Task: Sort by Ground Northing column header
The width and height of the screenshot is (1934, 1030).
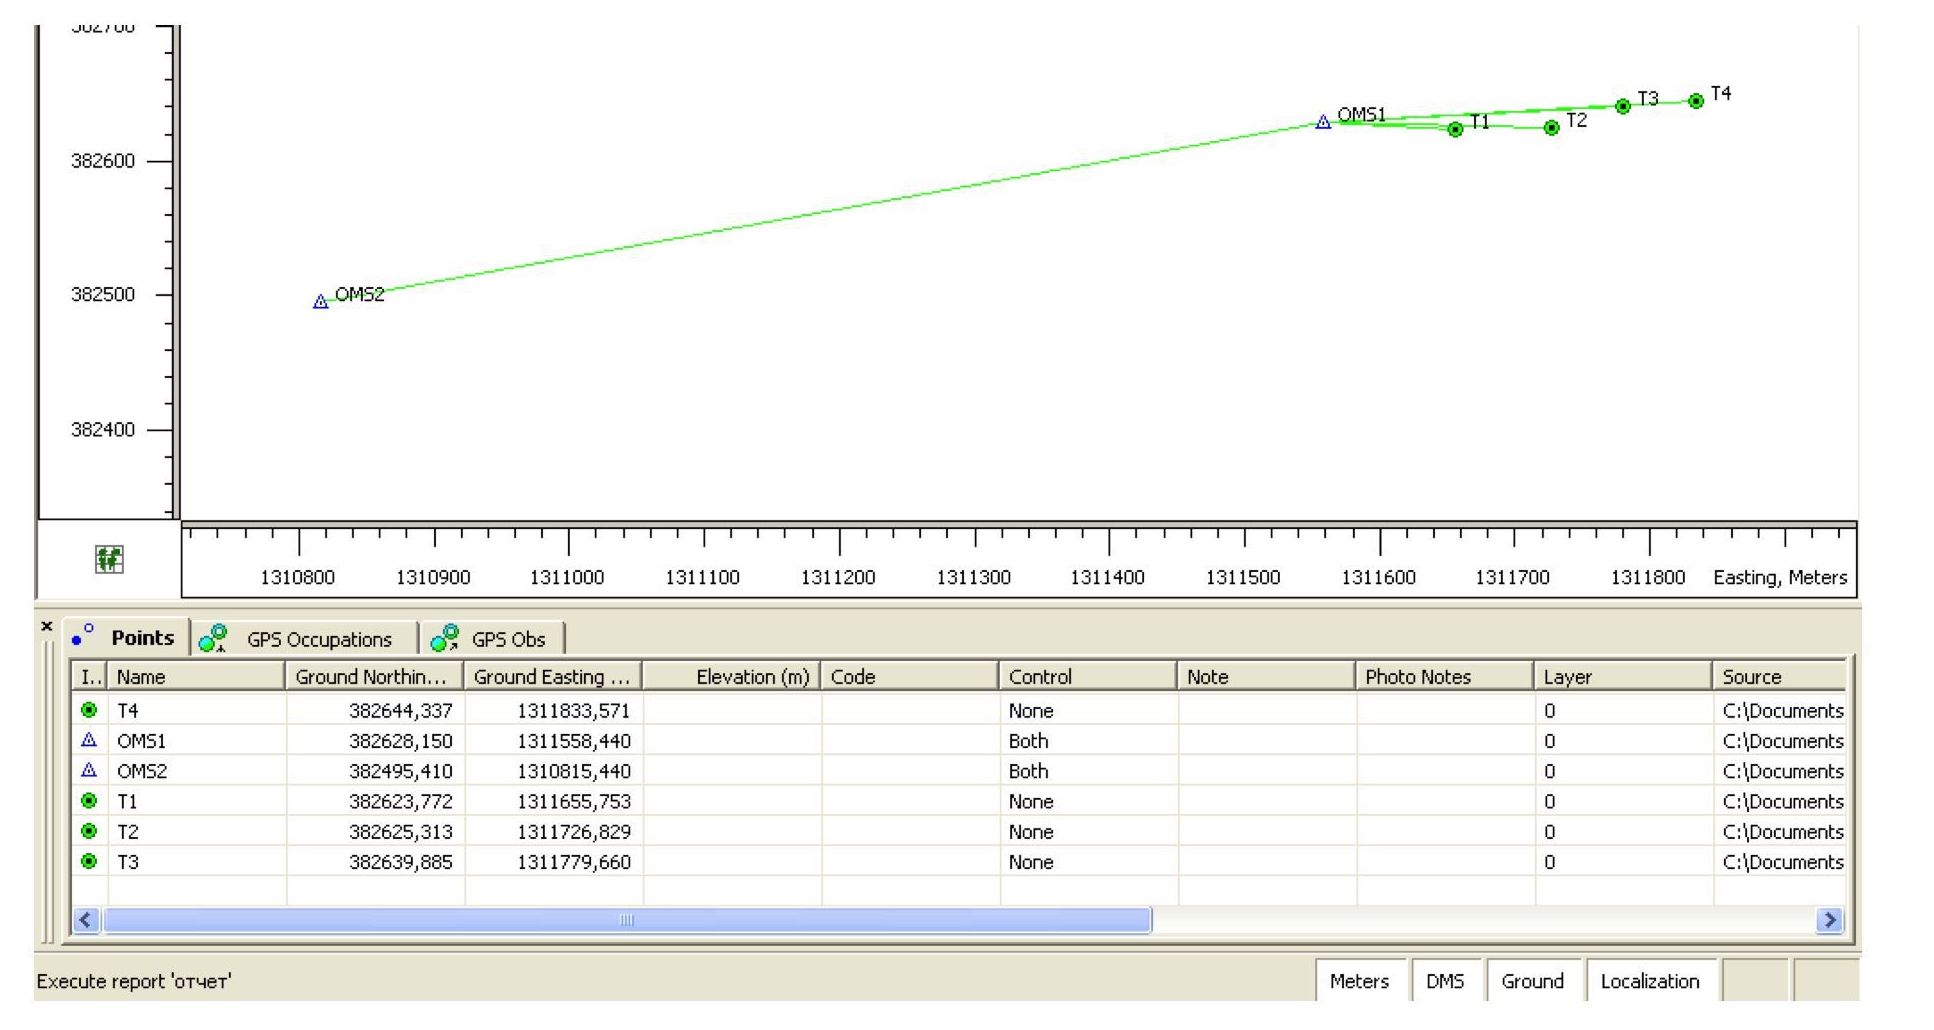Action: [x=373, y=677]
